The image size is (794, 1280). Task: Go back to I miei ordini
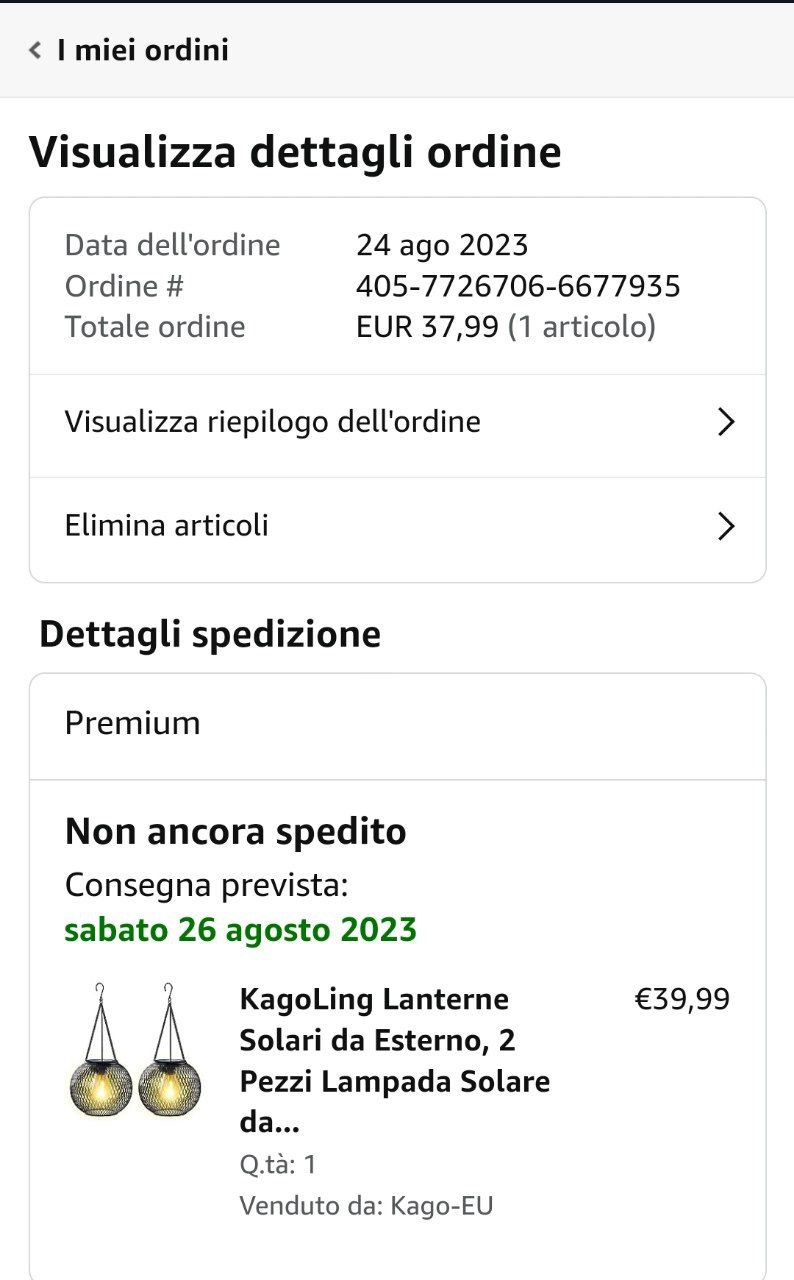142,50
